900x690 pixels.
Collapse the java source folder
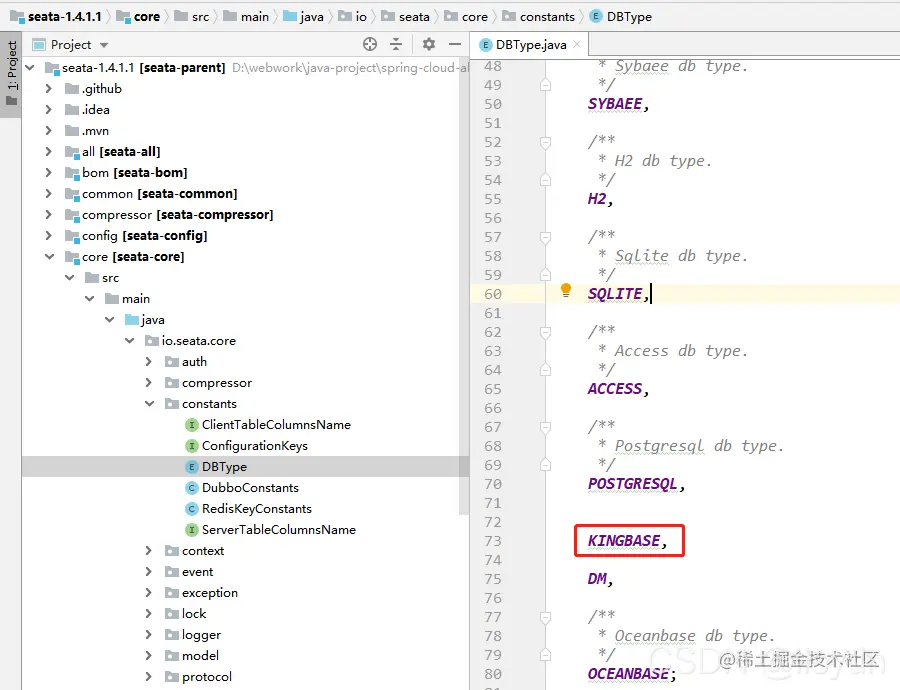click(110, 320)
